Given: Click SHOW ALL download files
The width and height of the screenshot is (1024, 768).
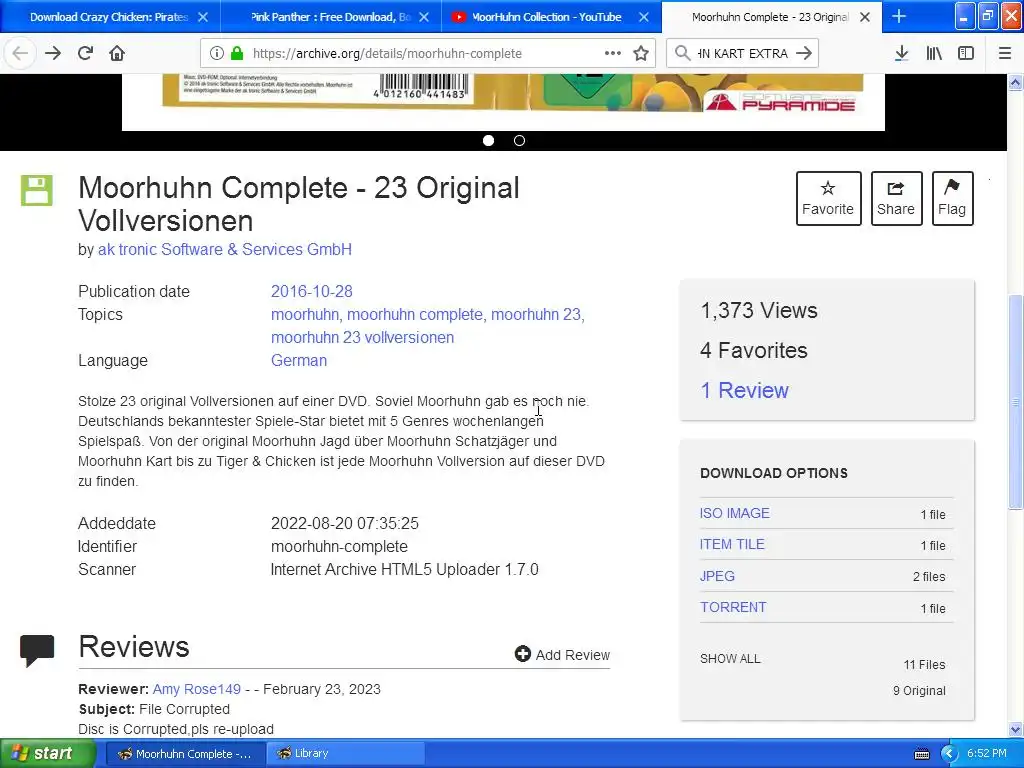Looking at the screenshot, I should point(730,659).
